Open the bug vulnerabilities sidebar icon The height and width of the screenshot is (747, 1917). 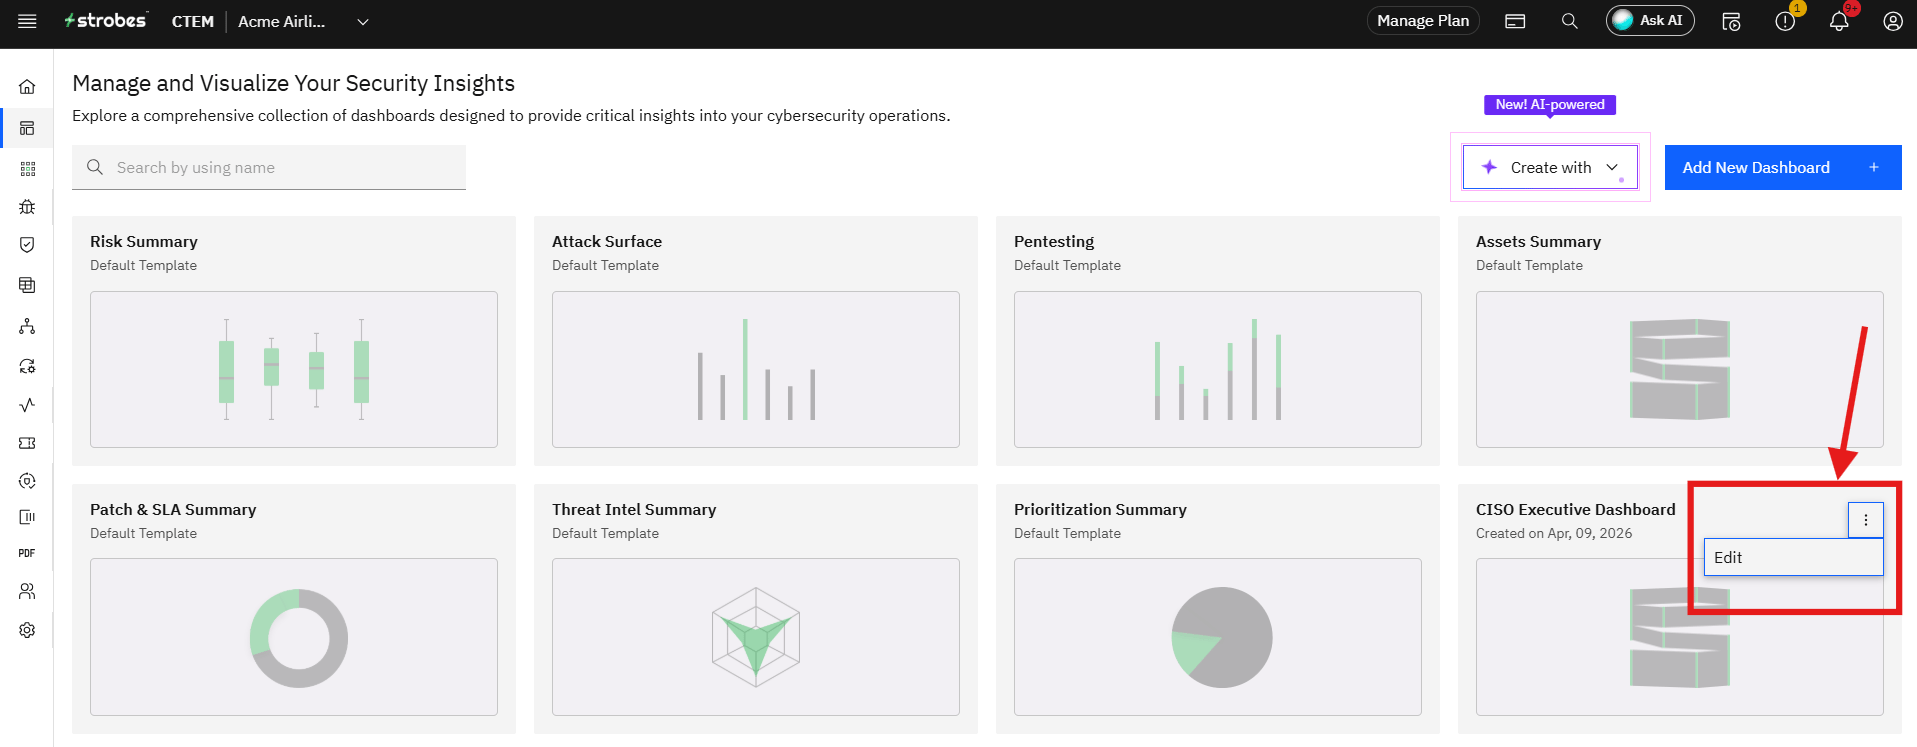click(27, 207)
